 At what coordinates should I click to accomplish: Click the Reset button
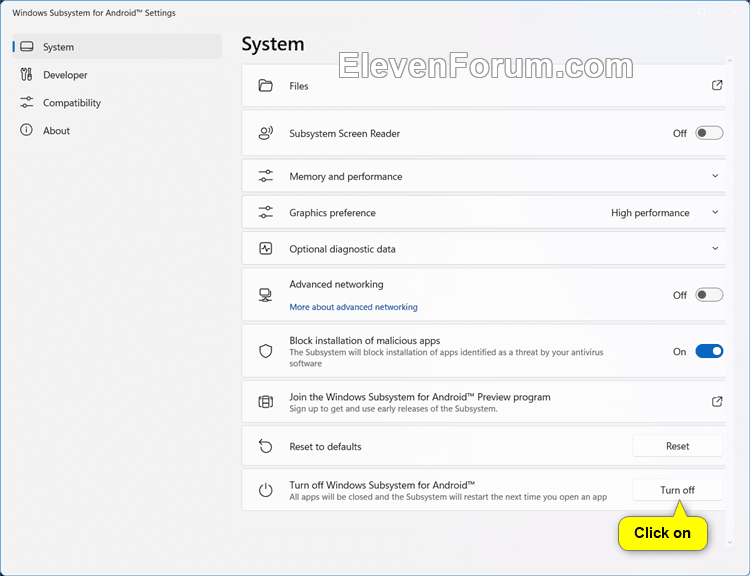click(x=677, y=446)
